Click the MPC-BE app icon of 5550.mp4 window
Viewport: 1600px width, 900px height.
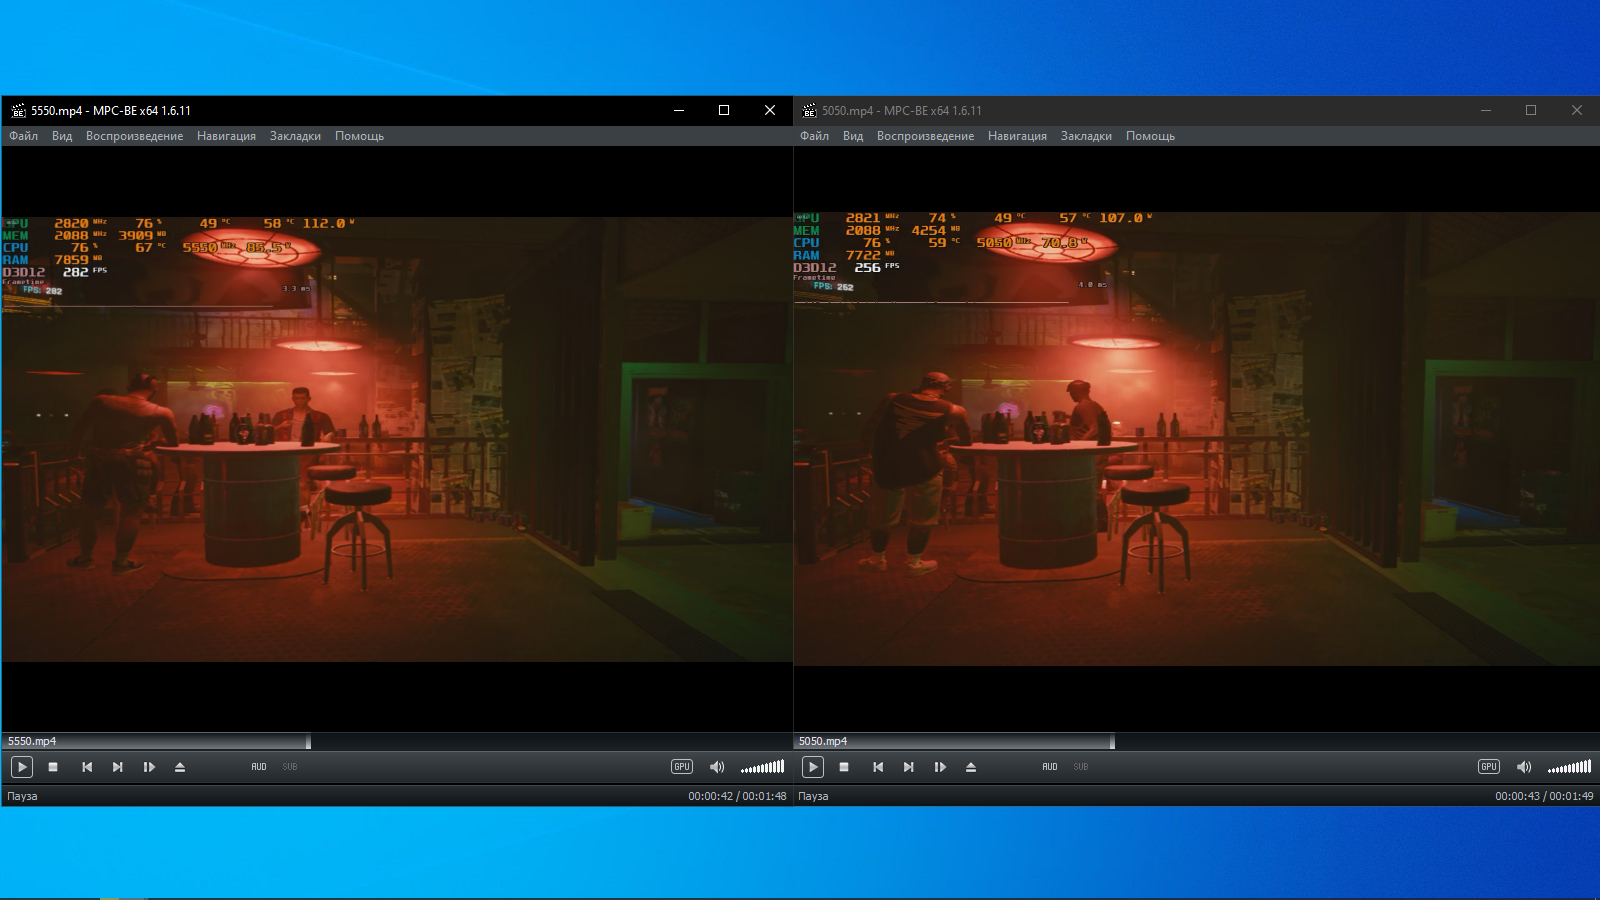(18, 111)
